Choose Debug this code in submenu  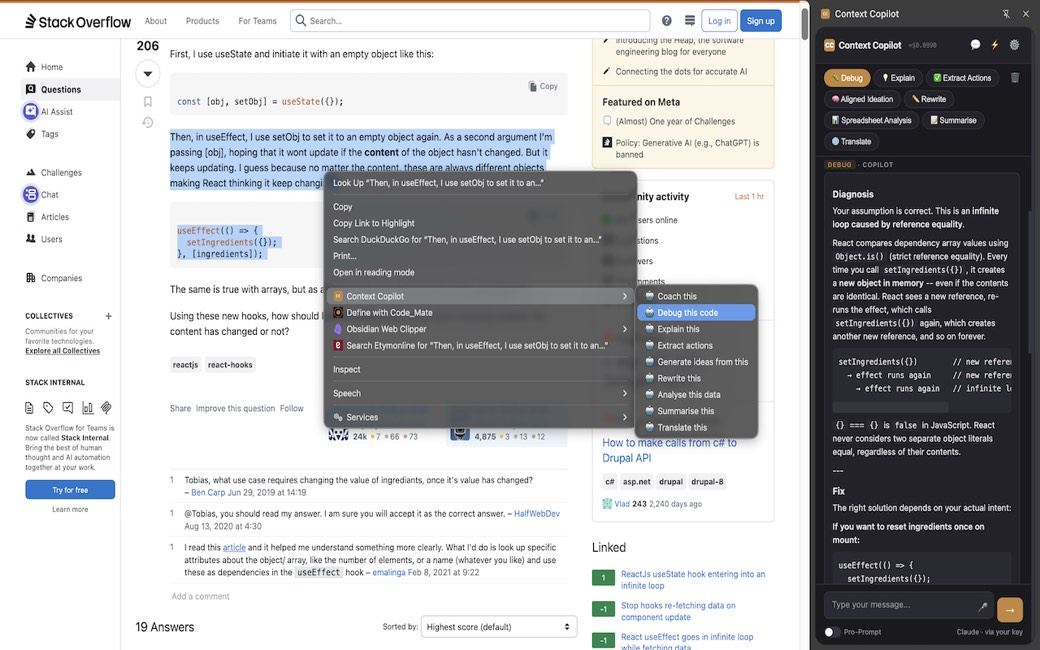696,312
